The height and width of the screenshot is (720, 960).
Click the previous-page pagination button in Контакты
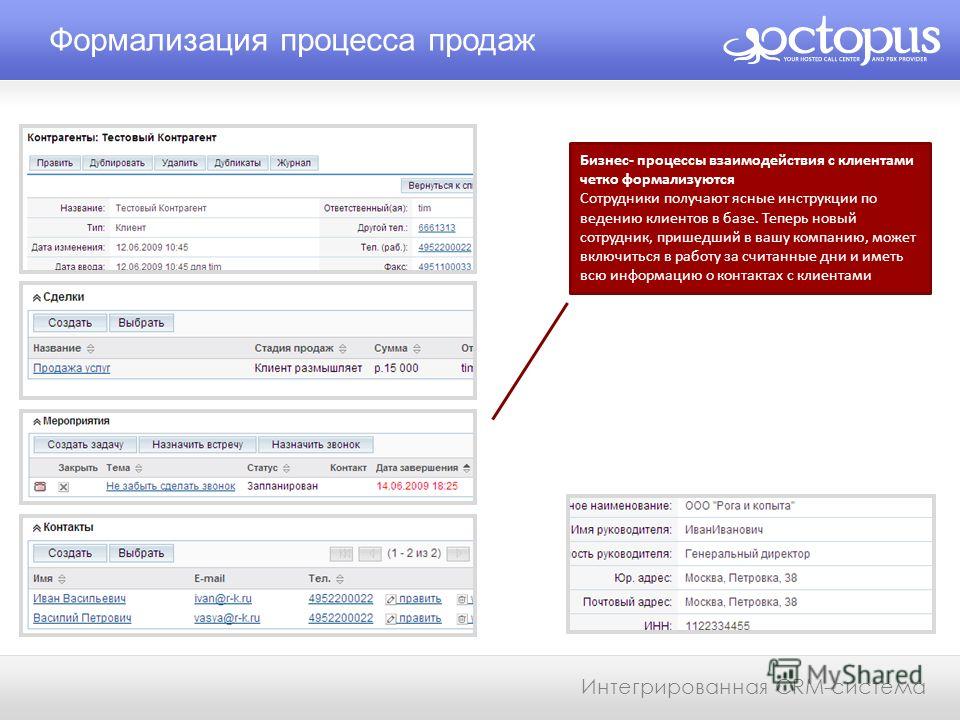click(x=370, y=553)
